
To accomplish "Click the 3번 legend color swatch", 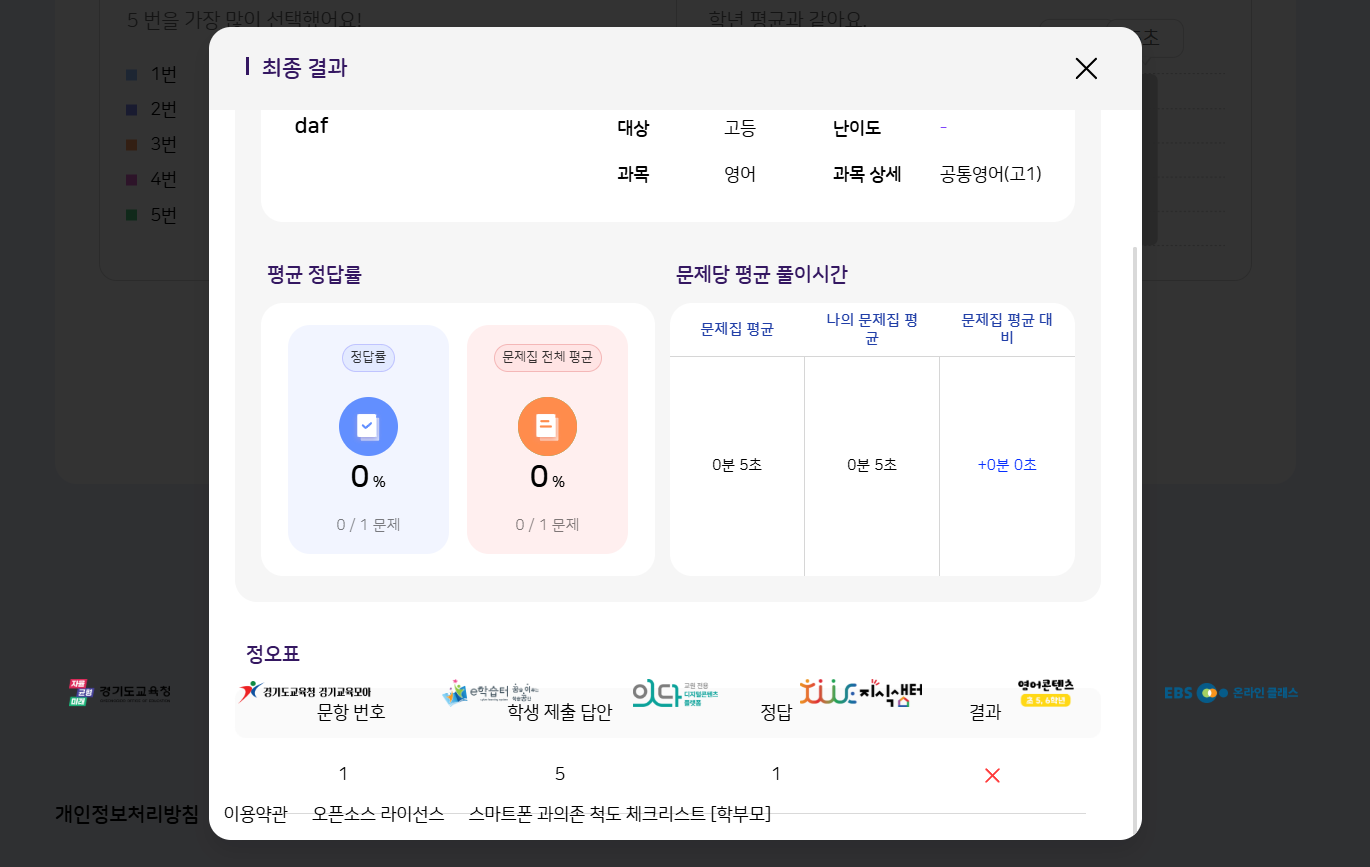I will [x=132, y=145].
